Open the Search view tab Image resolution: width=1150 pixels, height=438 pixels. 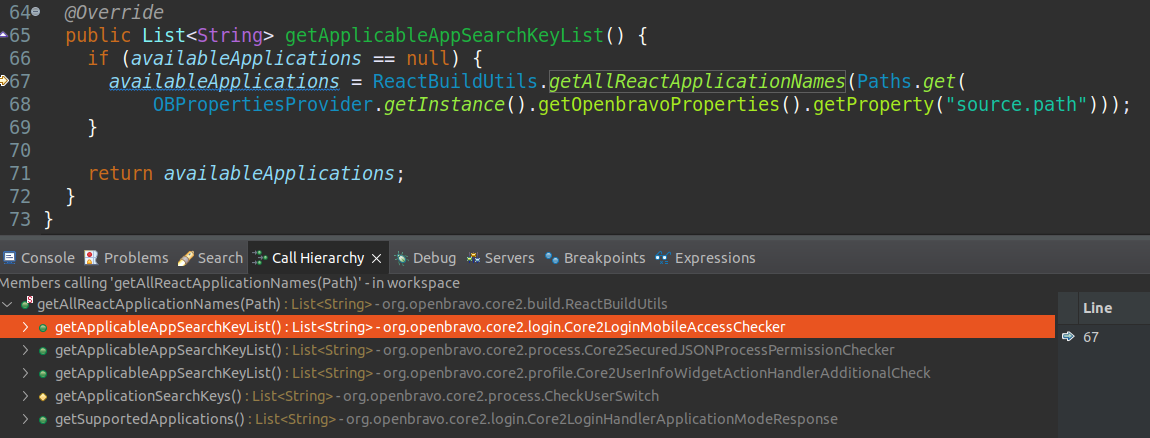point(210,258)
